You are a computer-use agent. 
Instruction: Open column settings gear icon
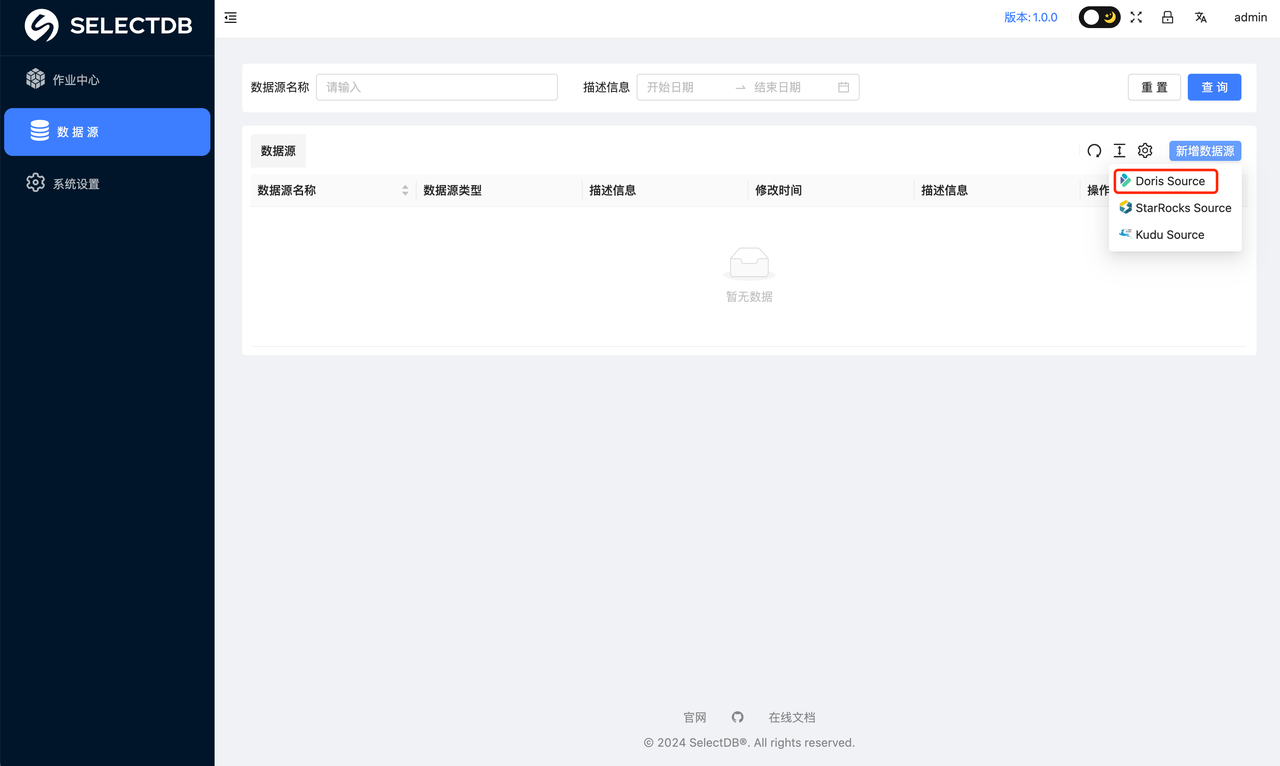tap(1145, 151)
